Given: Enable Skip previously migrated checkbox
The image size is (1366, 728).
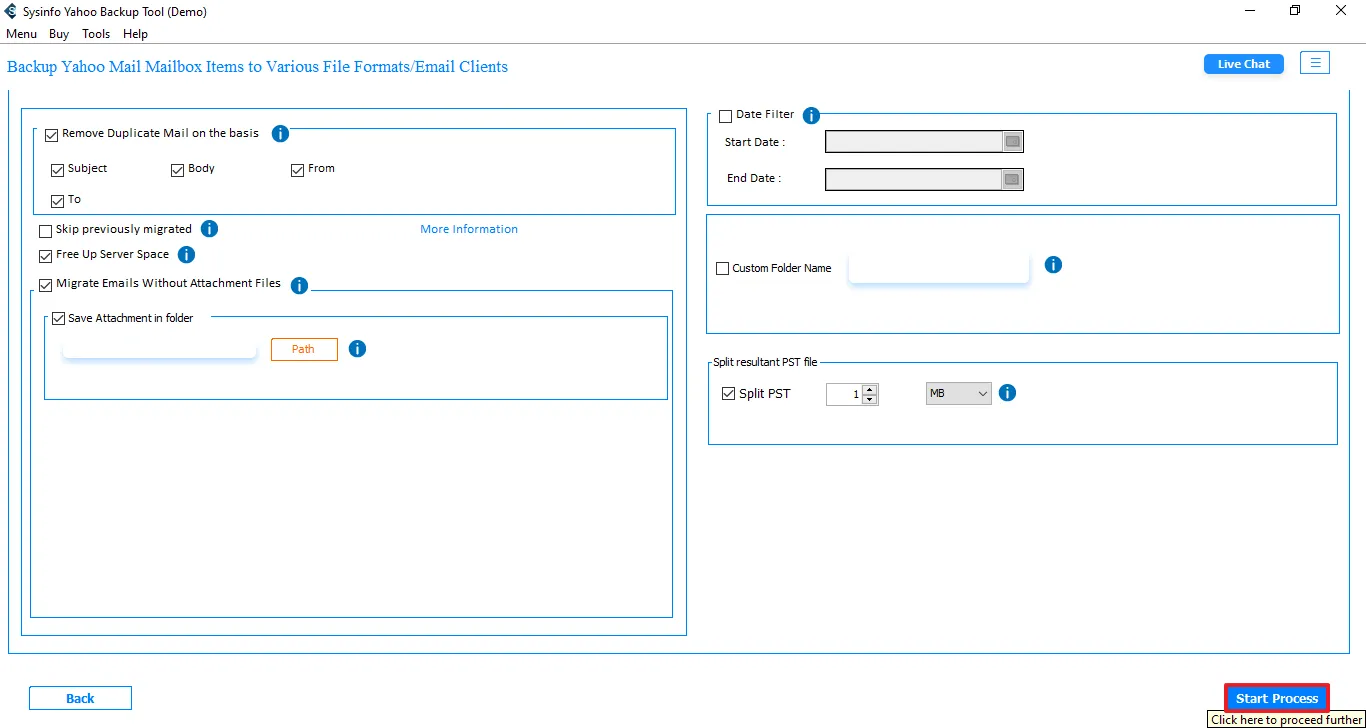Looking at the screenshot, I should click(45, 231).
